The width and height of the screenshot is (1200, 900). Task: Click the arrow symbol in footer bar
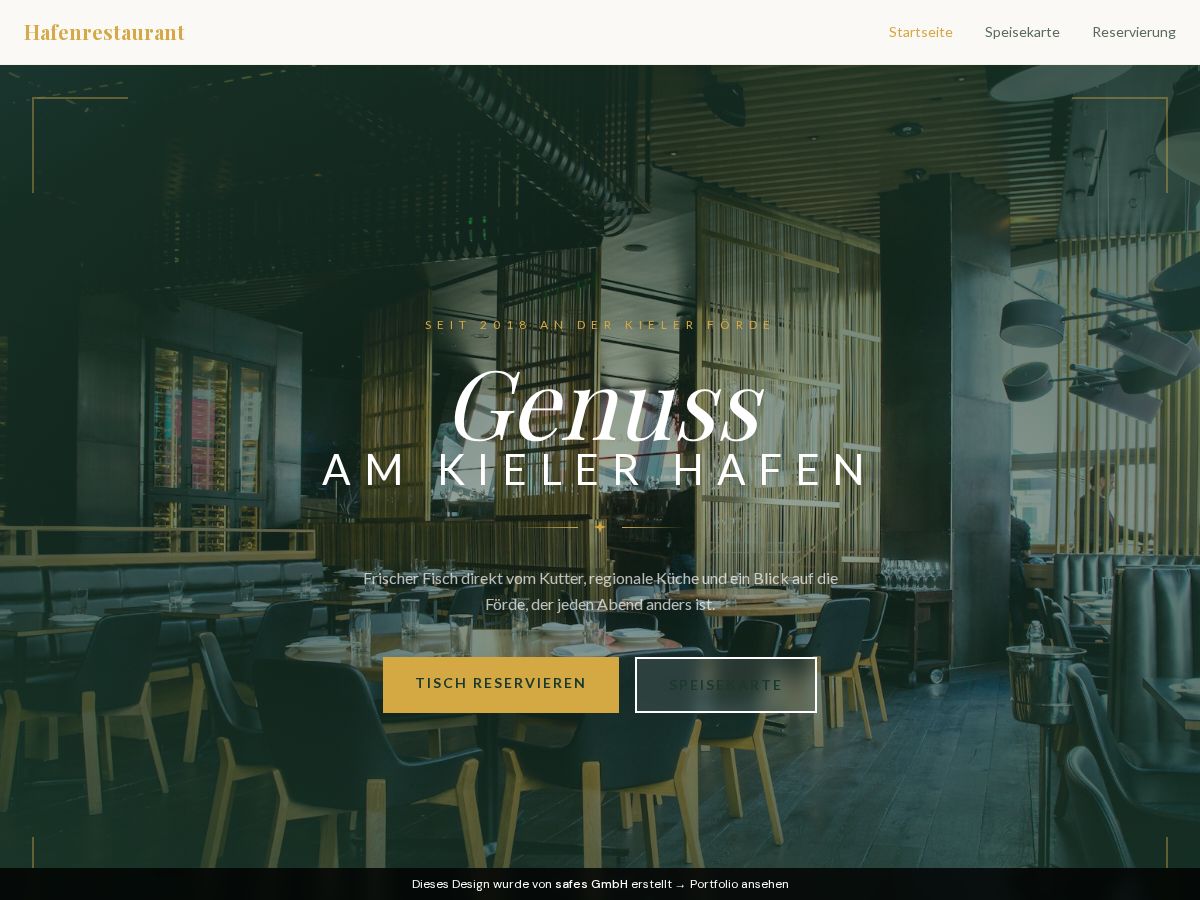(x=680, y=884)
